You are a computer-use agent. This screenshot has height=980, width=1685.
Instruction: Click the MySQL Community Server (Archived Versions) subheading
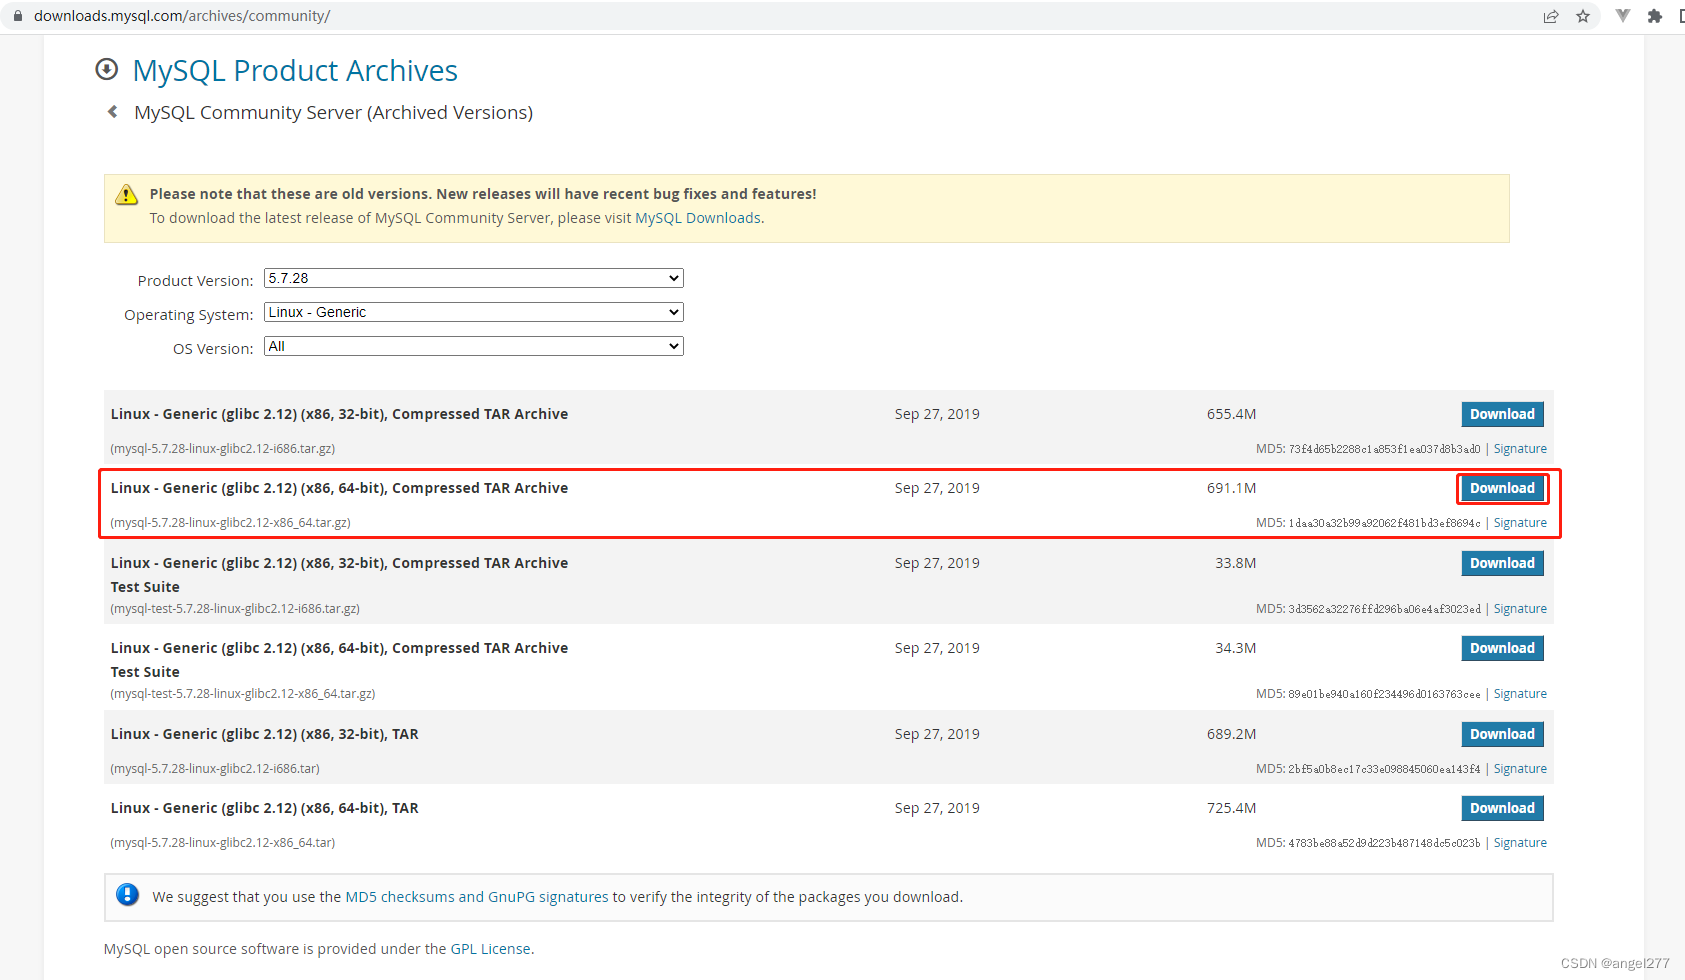(x=334, y=112)
